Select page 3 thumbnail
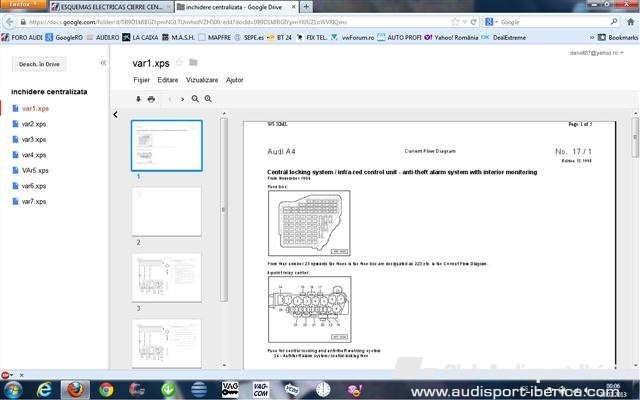 pyautogui.click(x=167, y=278)
